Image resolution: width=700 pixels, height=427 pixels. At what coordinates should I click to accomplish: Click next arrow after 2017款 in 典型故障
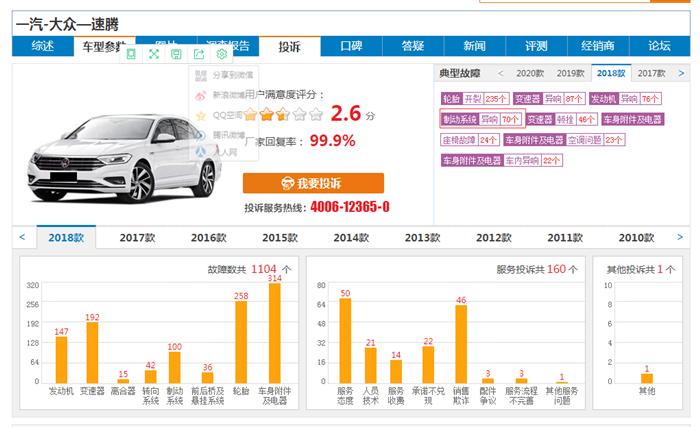pos(681,73)
